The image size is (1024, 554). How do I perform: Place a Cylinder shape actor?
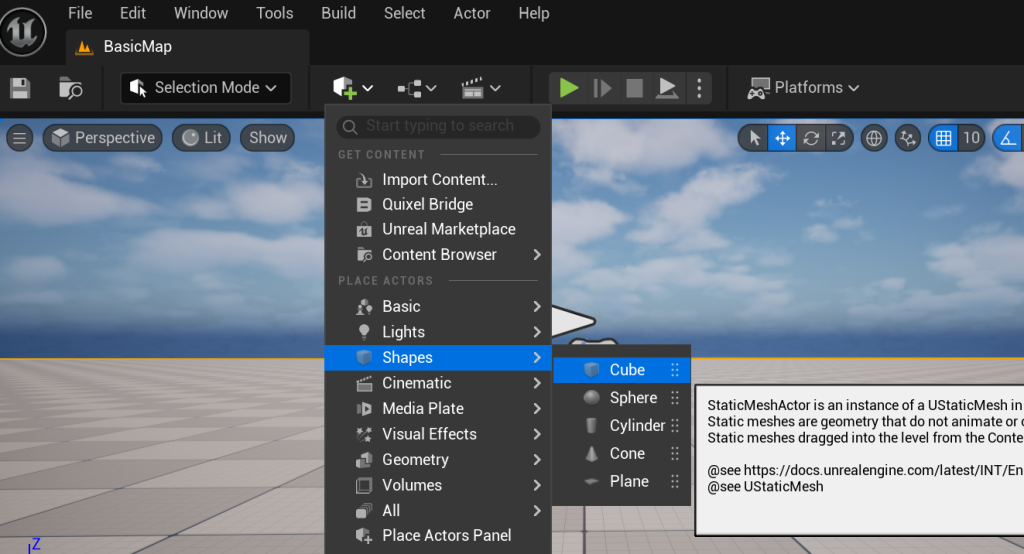click(x=621, y=425)
